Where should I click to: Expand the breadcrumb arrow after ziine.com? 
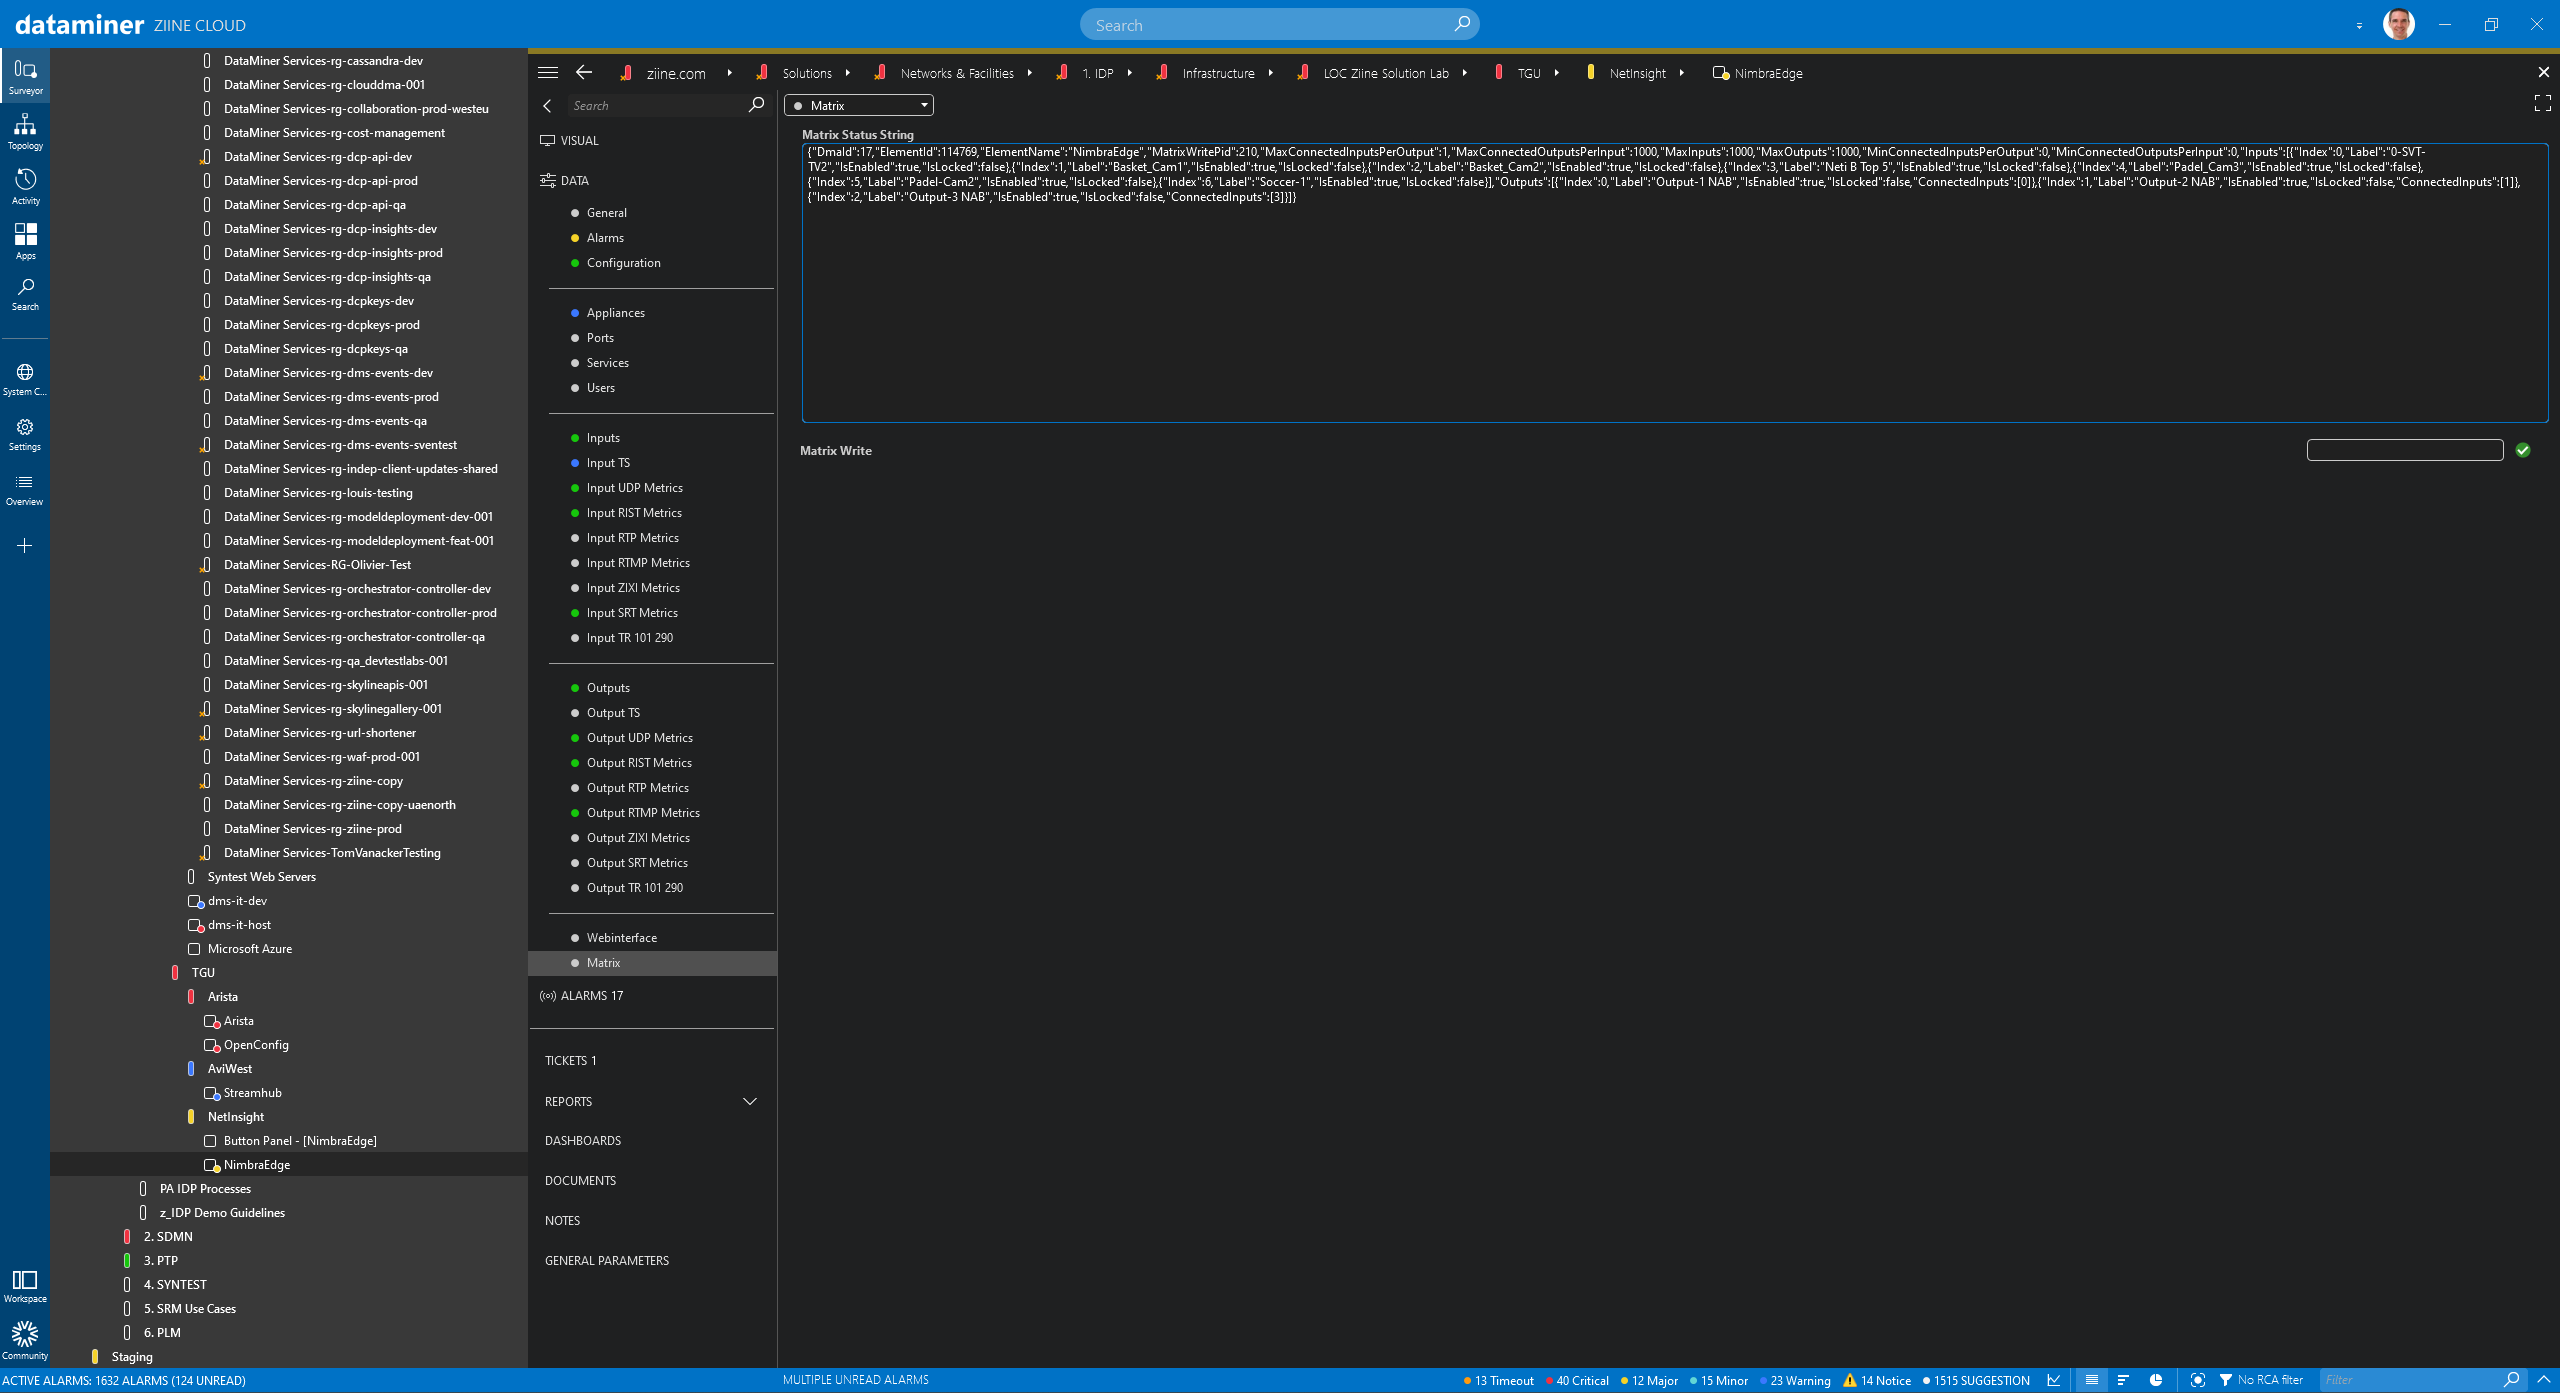[x=729, y=73]
